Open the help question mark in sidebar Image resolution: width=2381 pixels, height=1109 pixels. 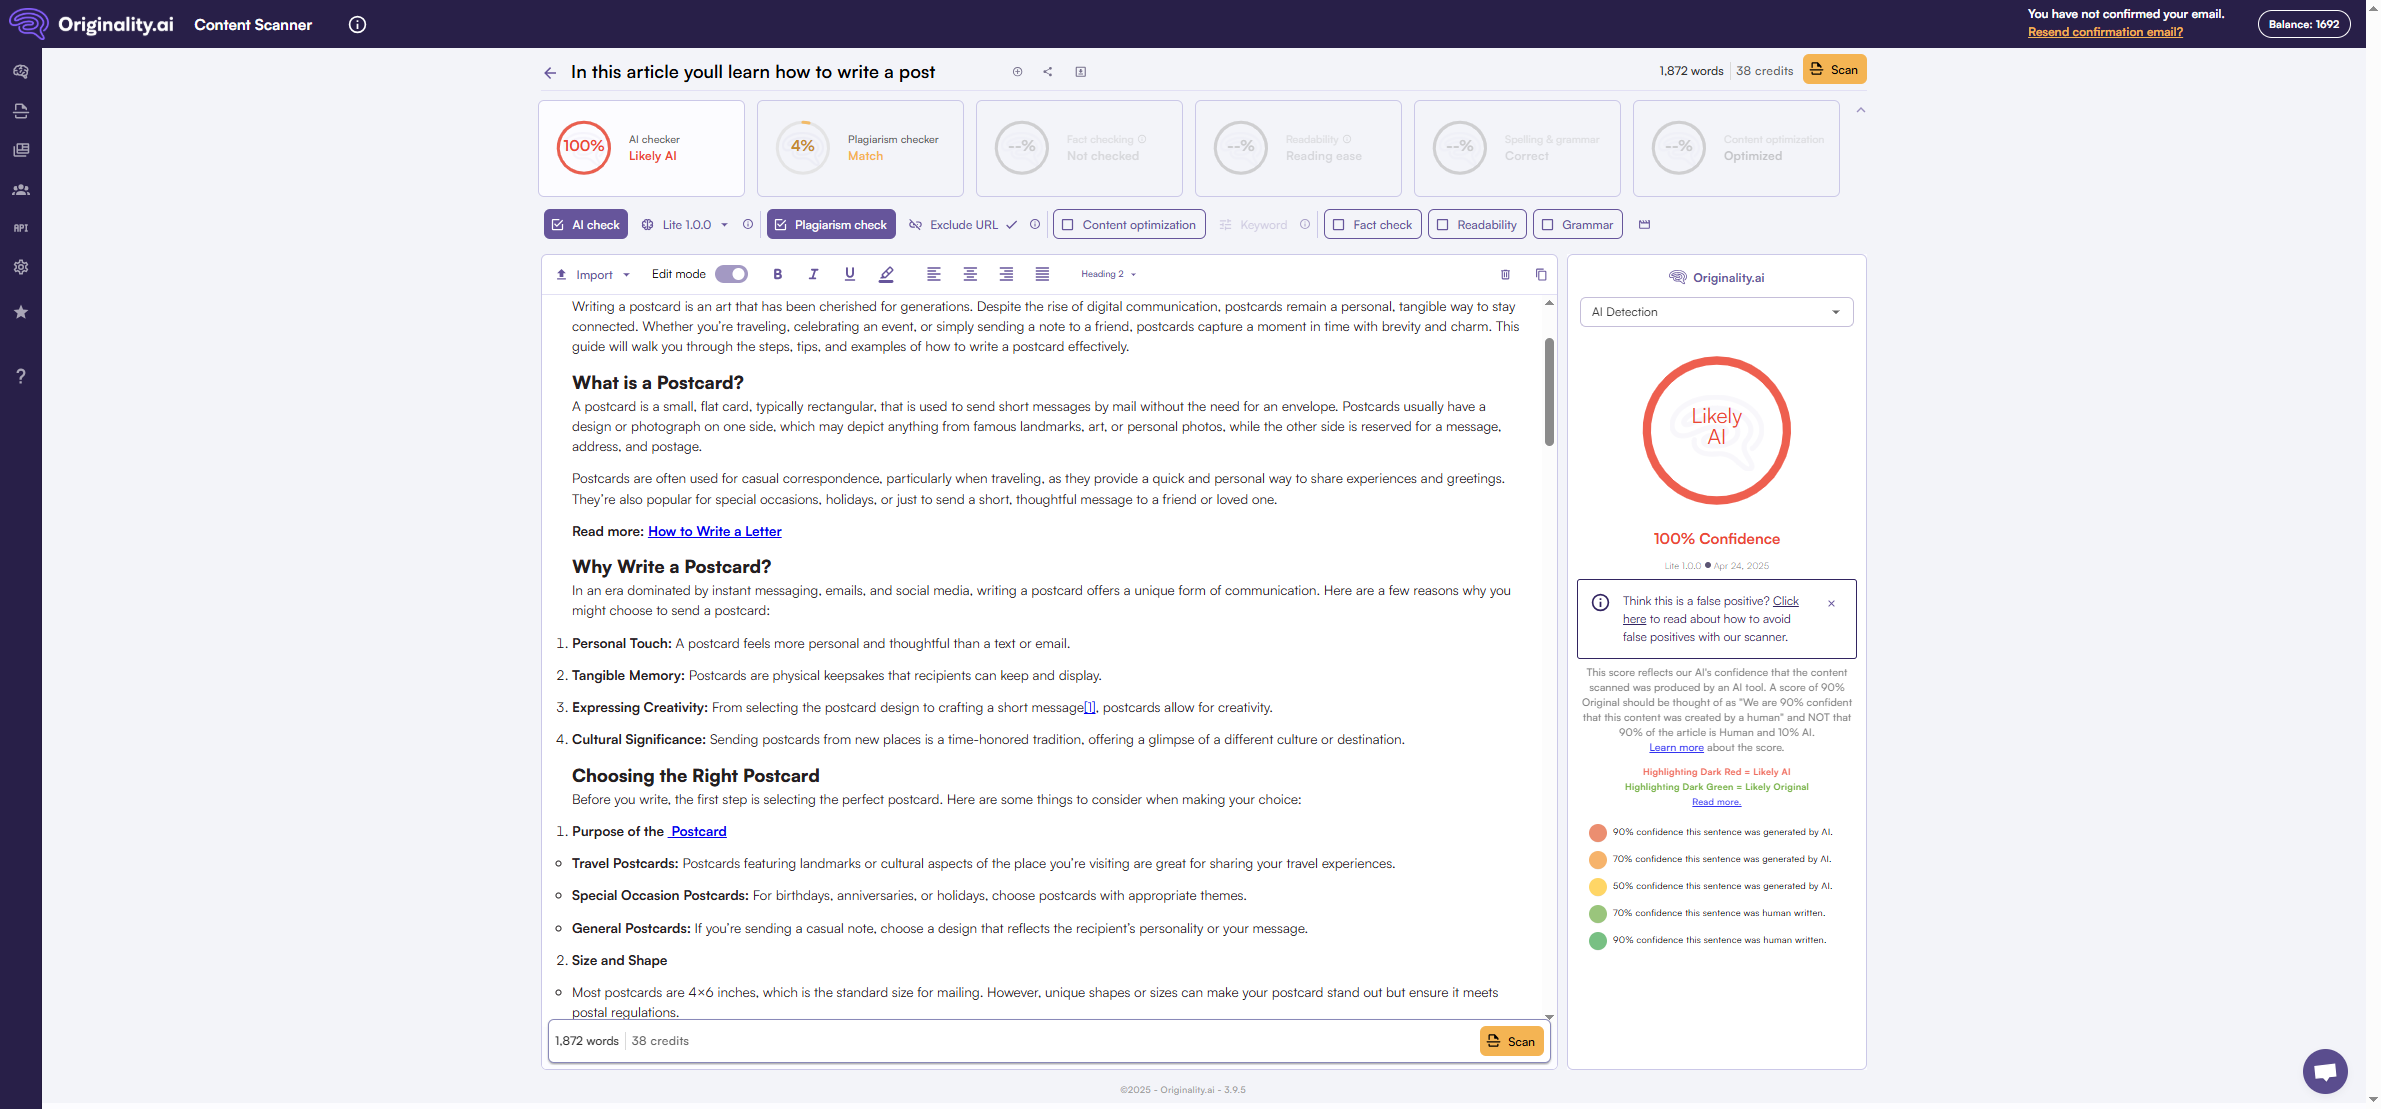click(21, 376)
